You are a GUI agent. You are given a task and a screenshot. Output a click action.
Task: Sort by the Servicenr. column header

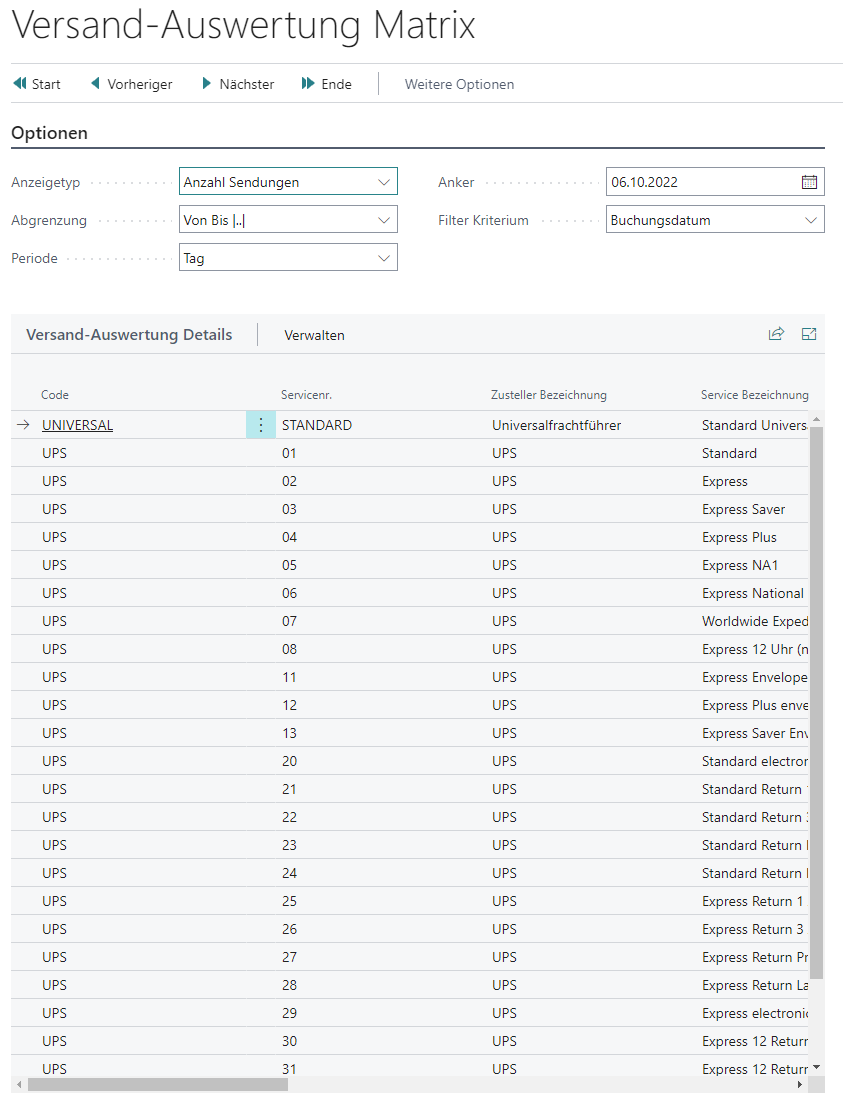[306, 395]
